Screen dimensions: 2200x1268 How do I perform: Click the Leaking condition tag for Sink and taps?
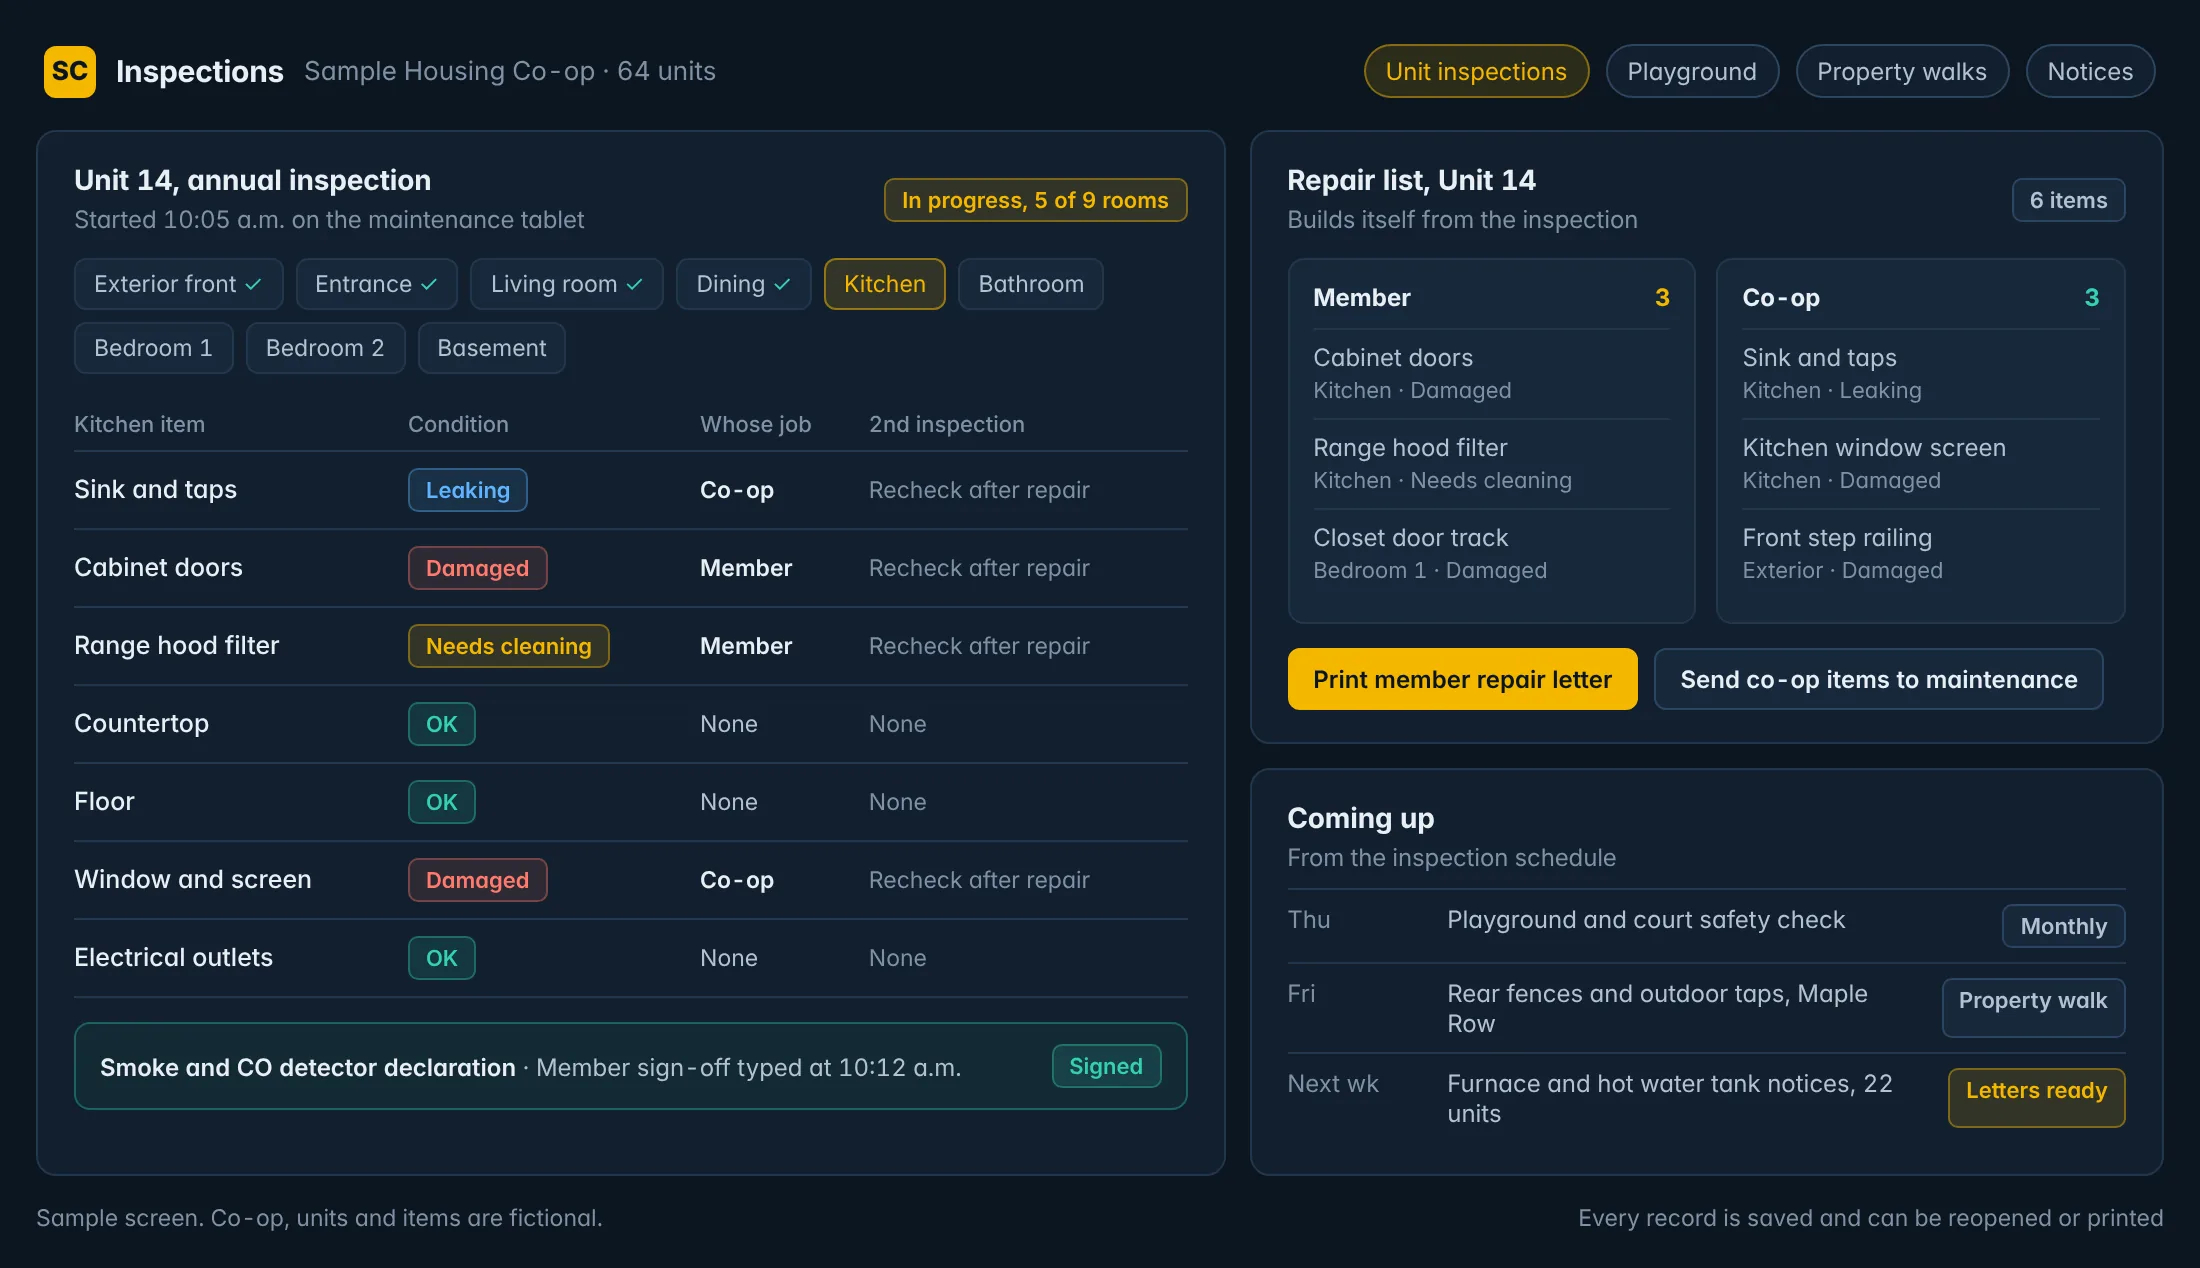[467, 490]
